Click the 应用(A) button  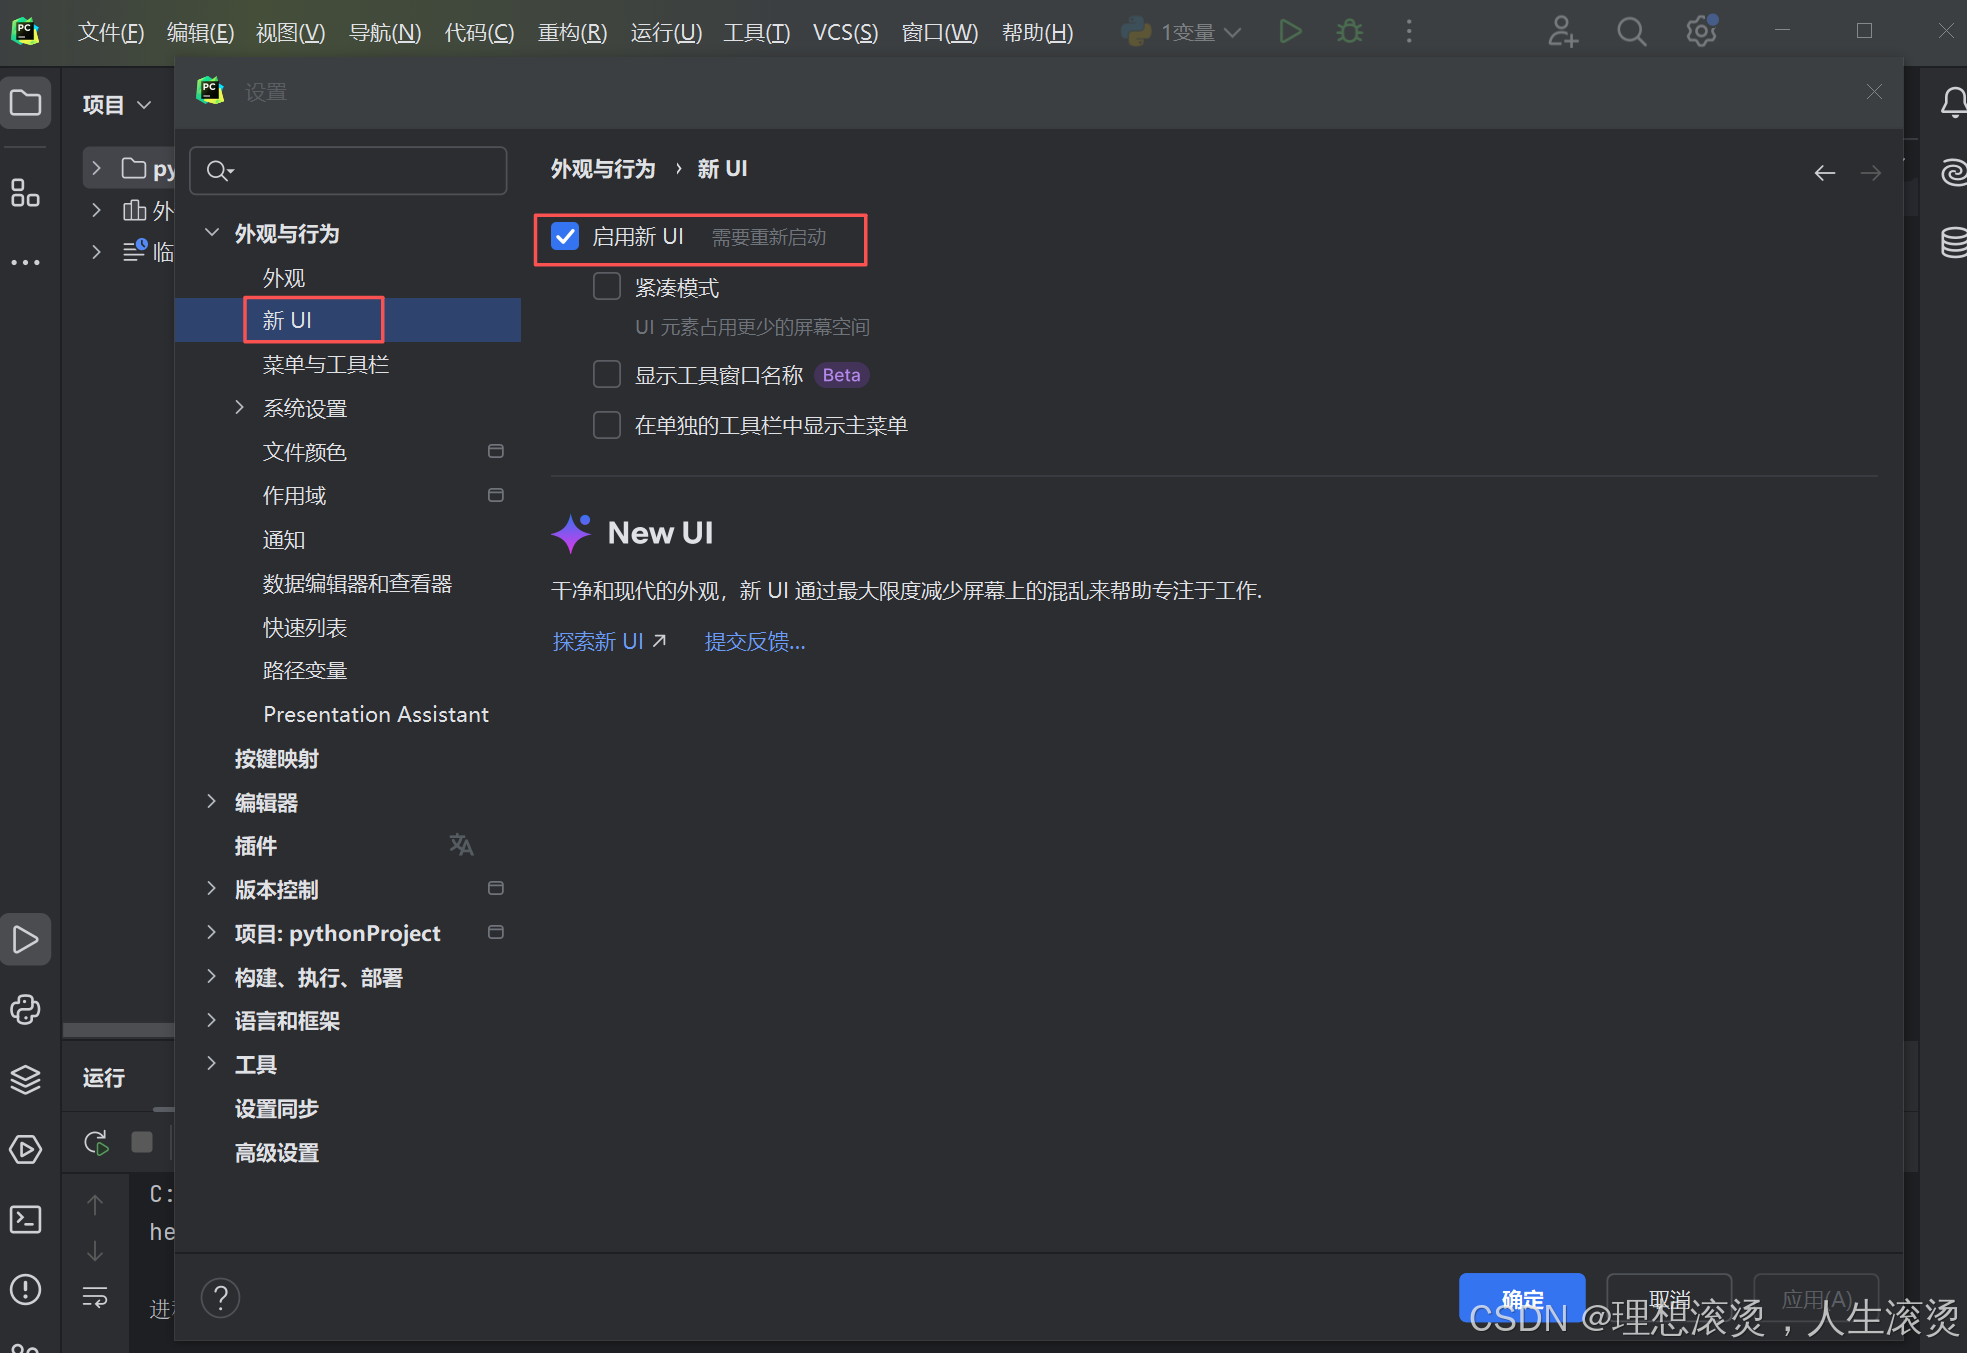(1816, 1298)
